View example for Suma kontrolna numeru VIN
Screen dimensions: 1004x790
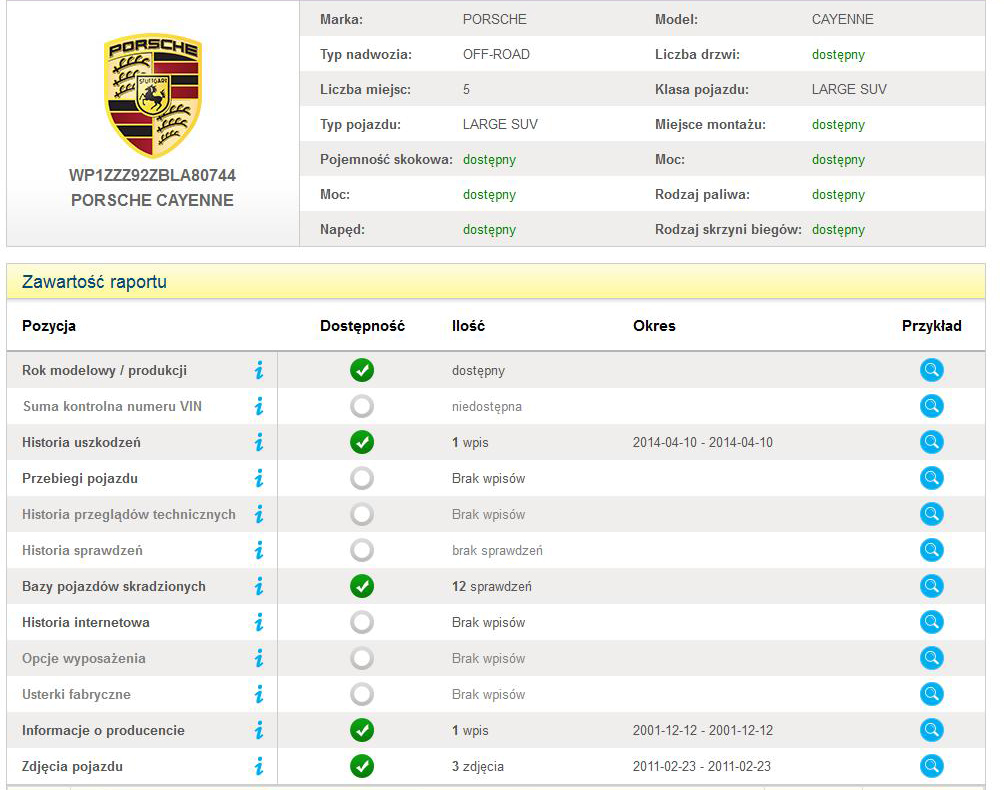coord(931,406)
